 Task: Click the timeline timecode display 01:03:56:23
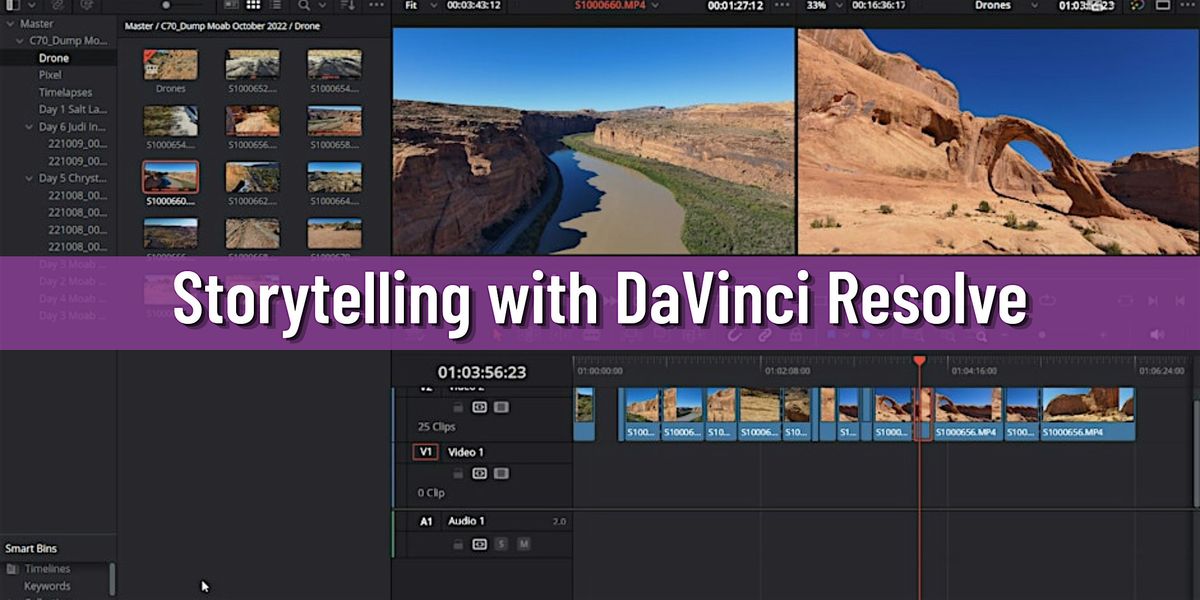point(482,372)
